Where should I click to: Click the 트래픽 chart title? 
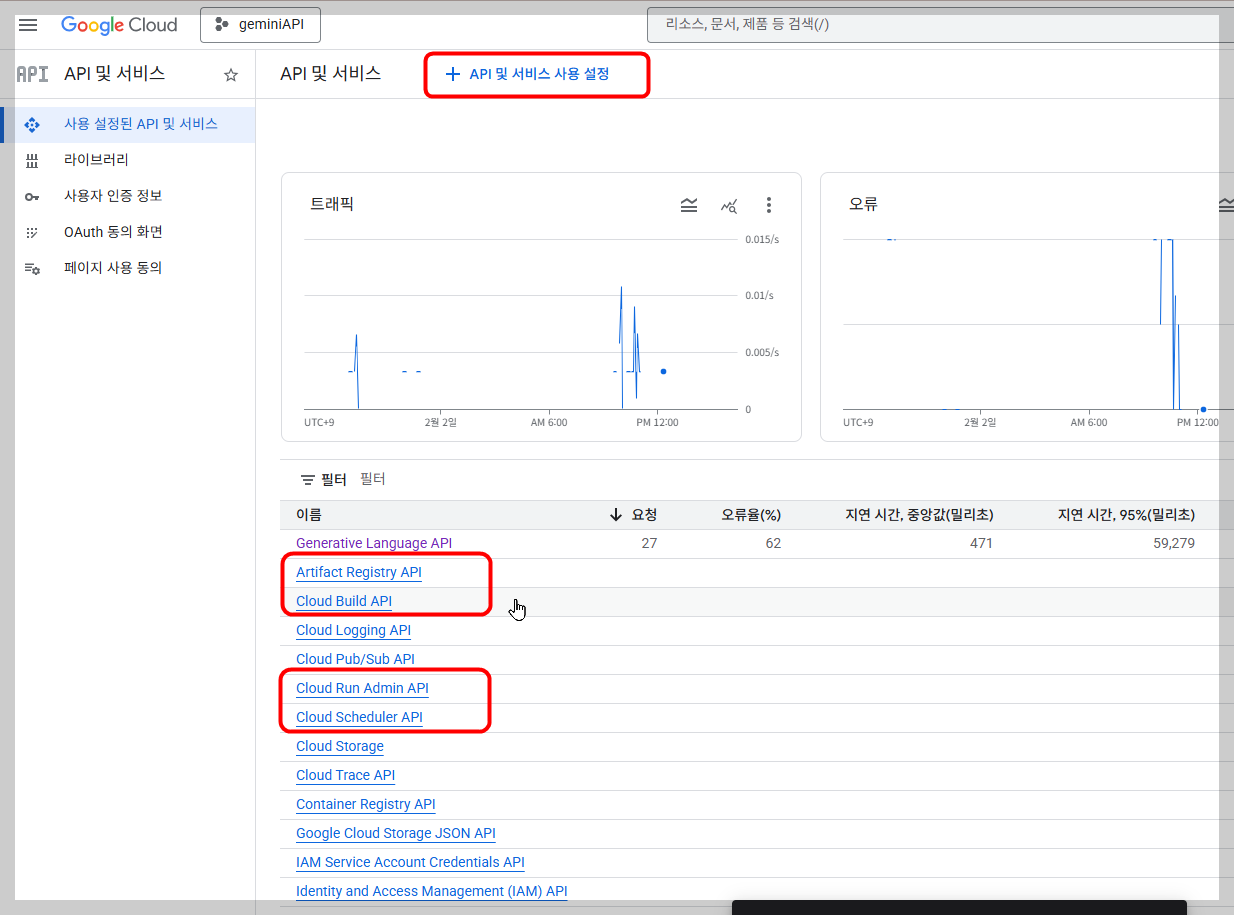pyautogui.click(x=332, y=204)
